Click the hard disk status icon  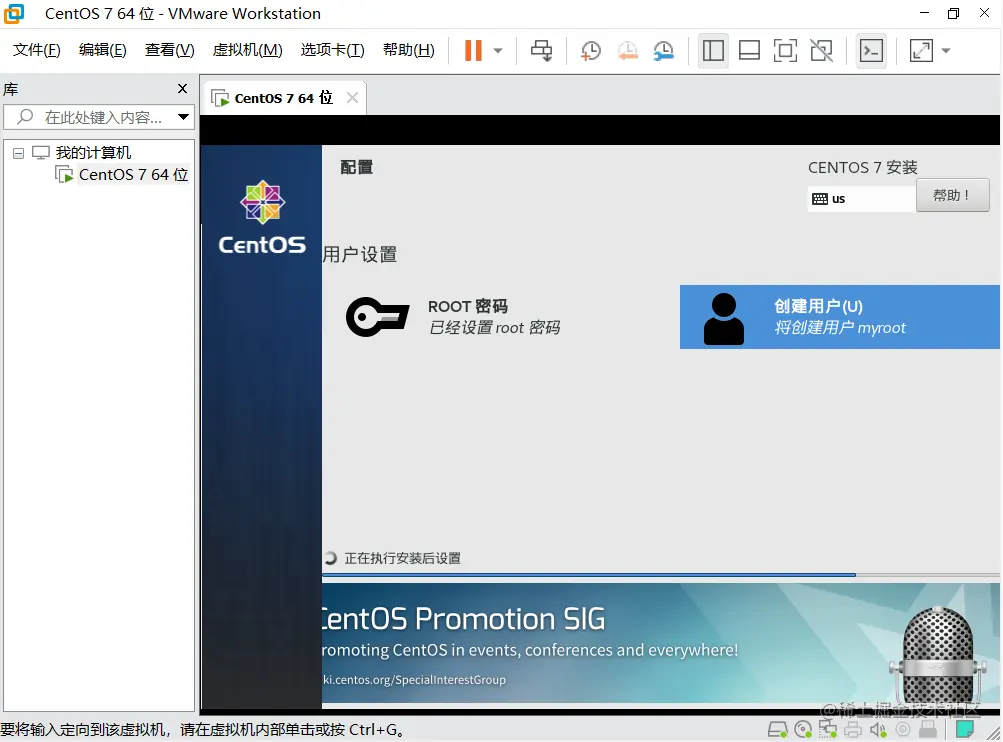[777, 729]
